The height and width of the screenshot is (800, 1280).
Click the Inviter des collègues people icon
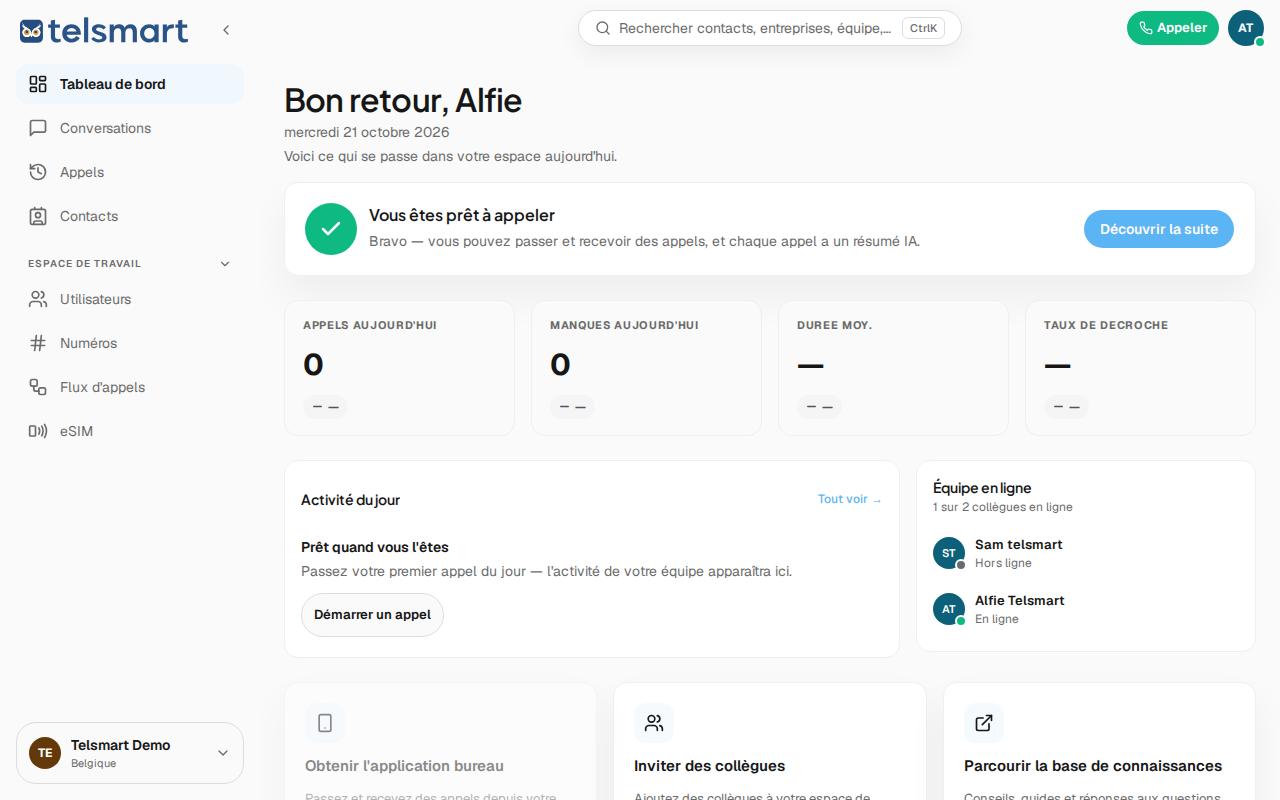click(654, 723)
